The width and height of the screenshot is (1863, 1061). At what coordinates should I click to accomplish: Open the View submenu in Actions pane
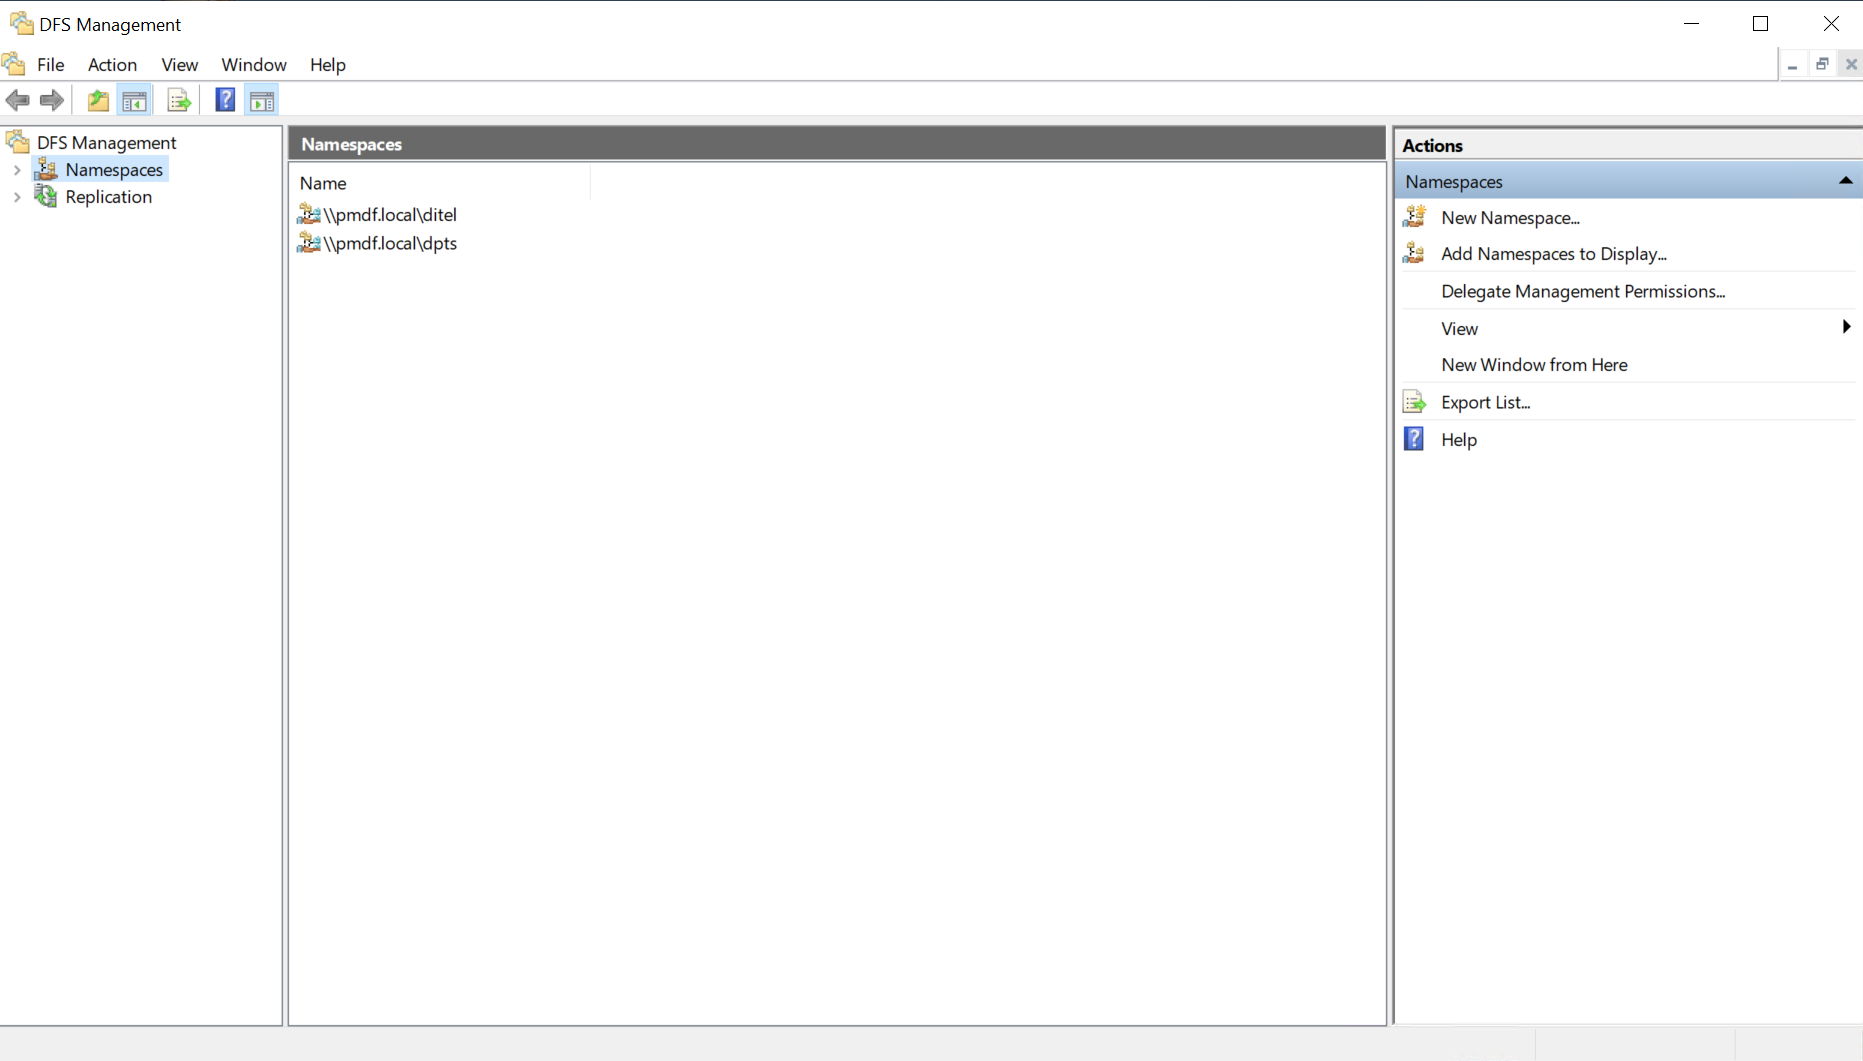click(x=1459, y=328)
